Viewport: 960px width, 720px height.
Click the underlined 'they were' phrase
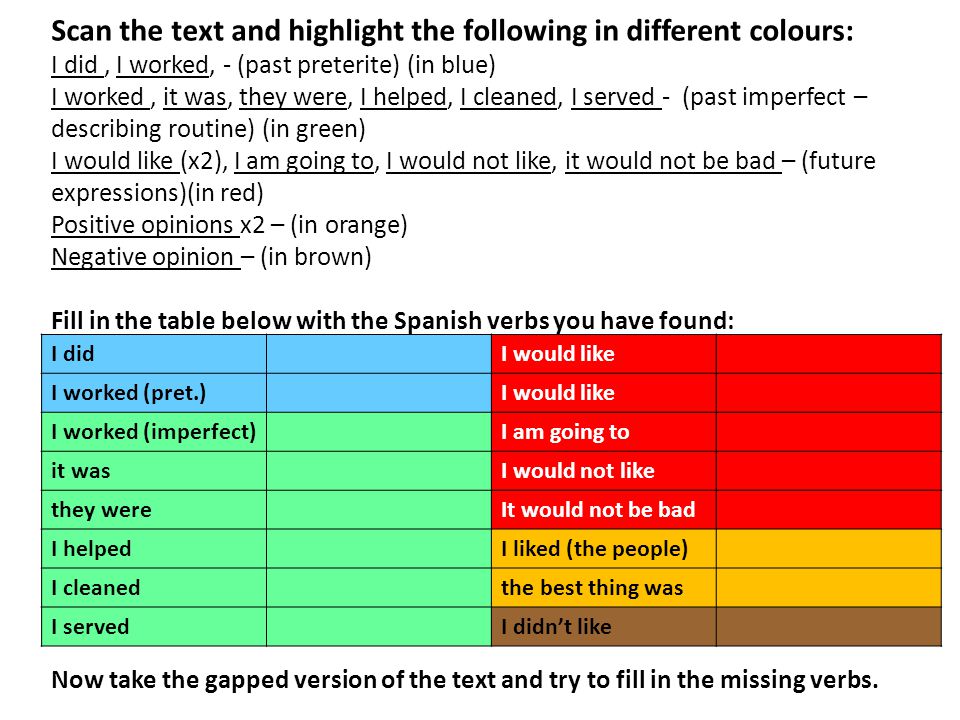click(293, 97)
